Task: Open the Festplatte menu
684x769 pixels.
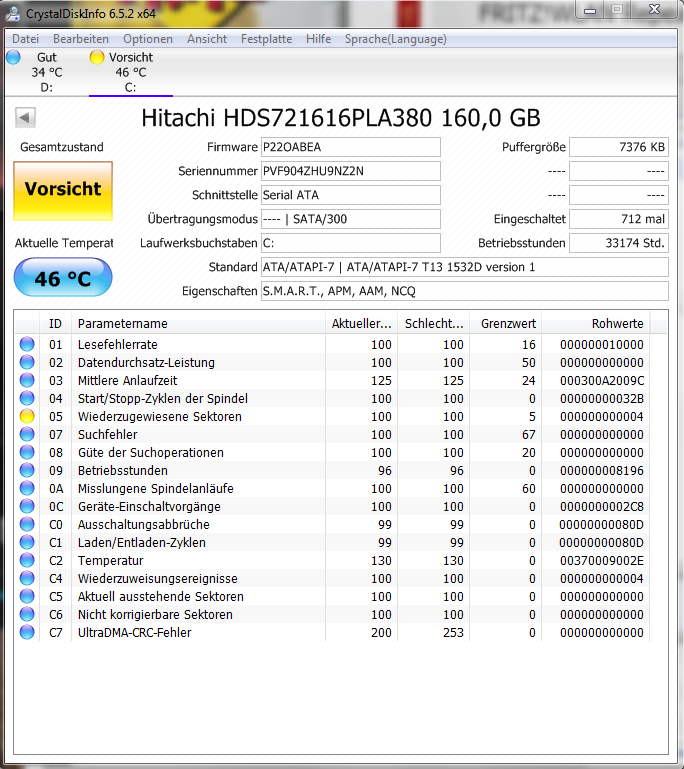Action: (x=266, y=39)
